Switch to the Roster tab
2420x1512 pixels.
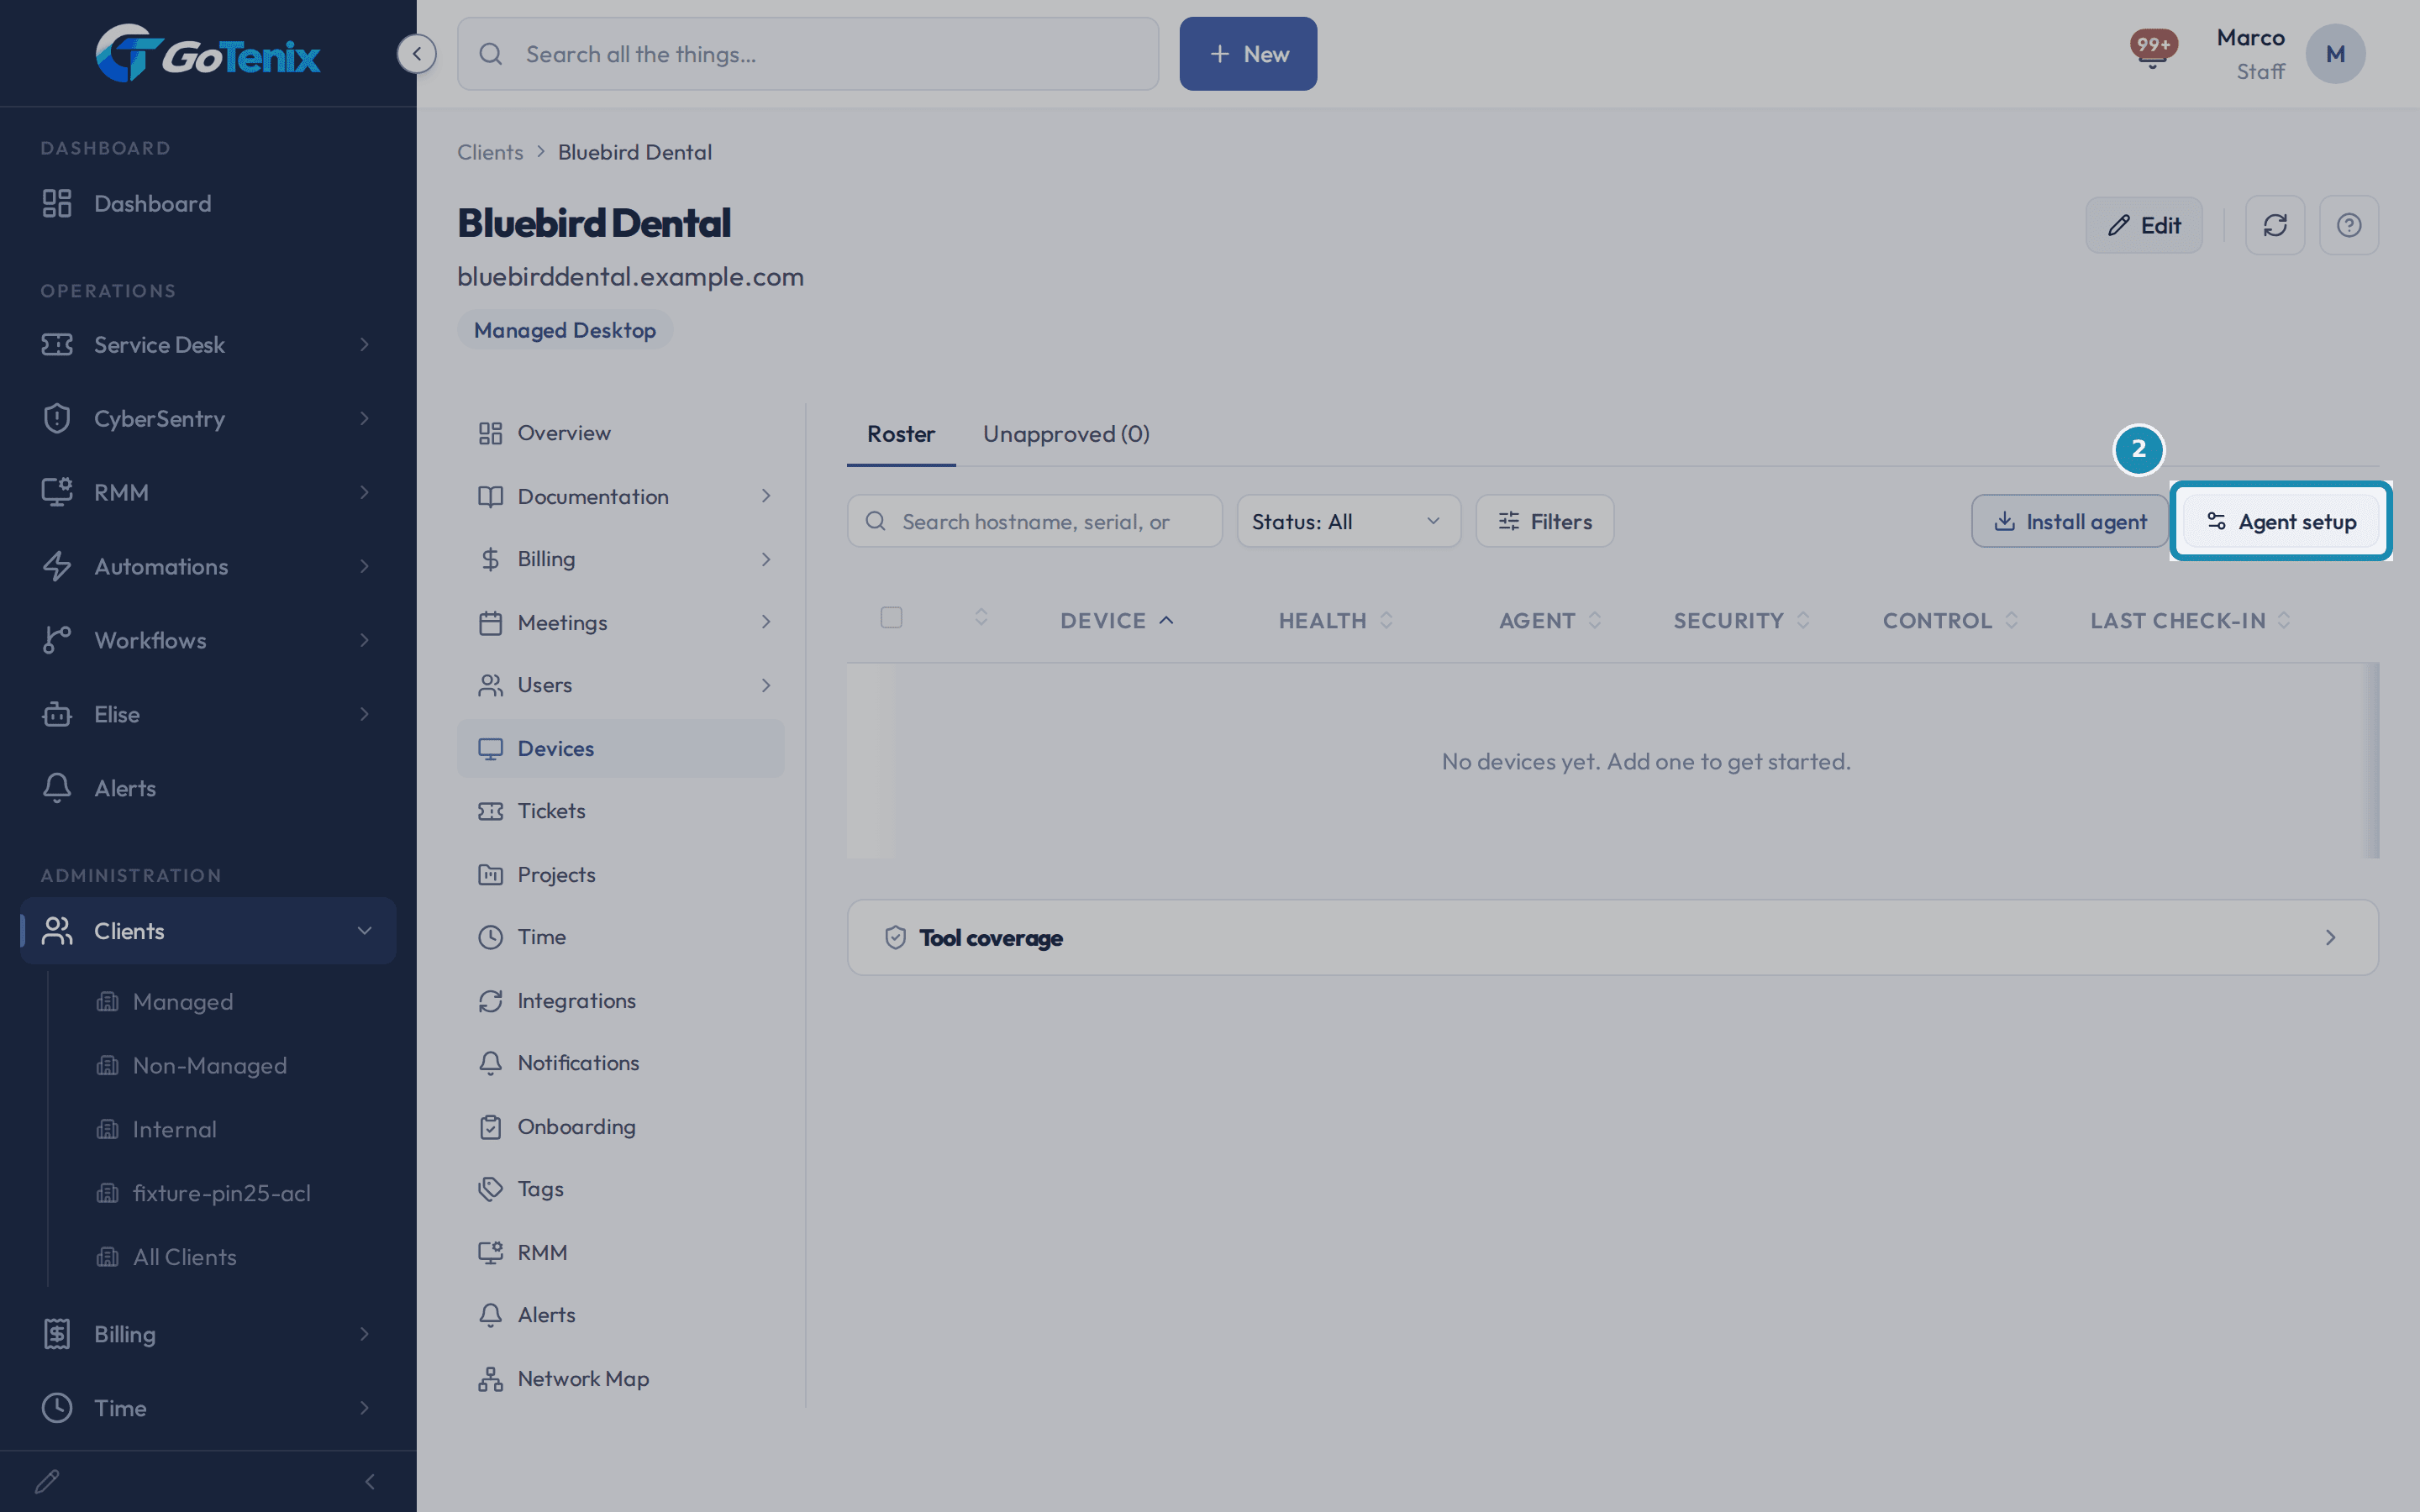[x=900, y=434]
